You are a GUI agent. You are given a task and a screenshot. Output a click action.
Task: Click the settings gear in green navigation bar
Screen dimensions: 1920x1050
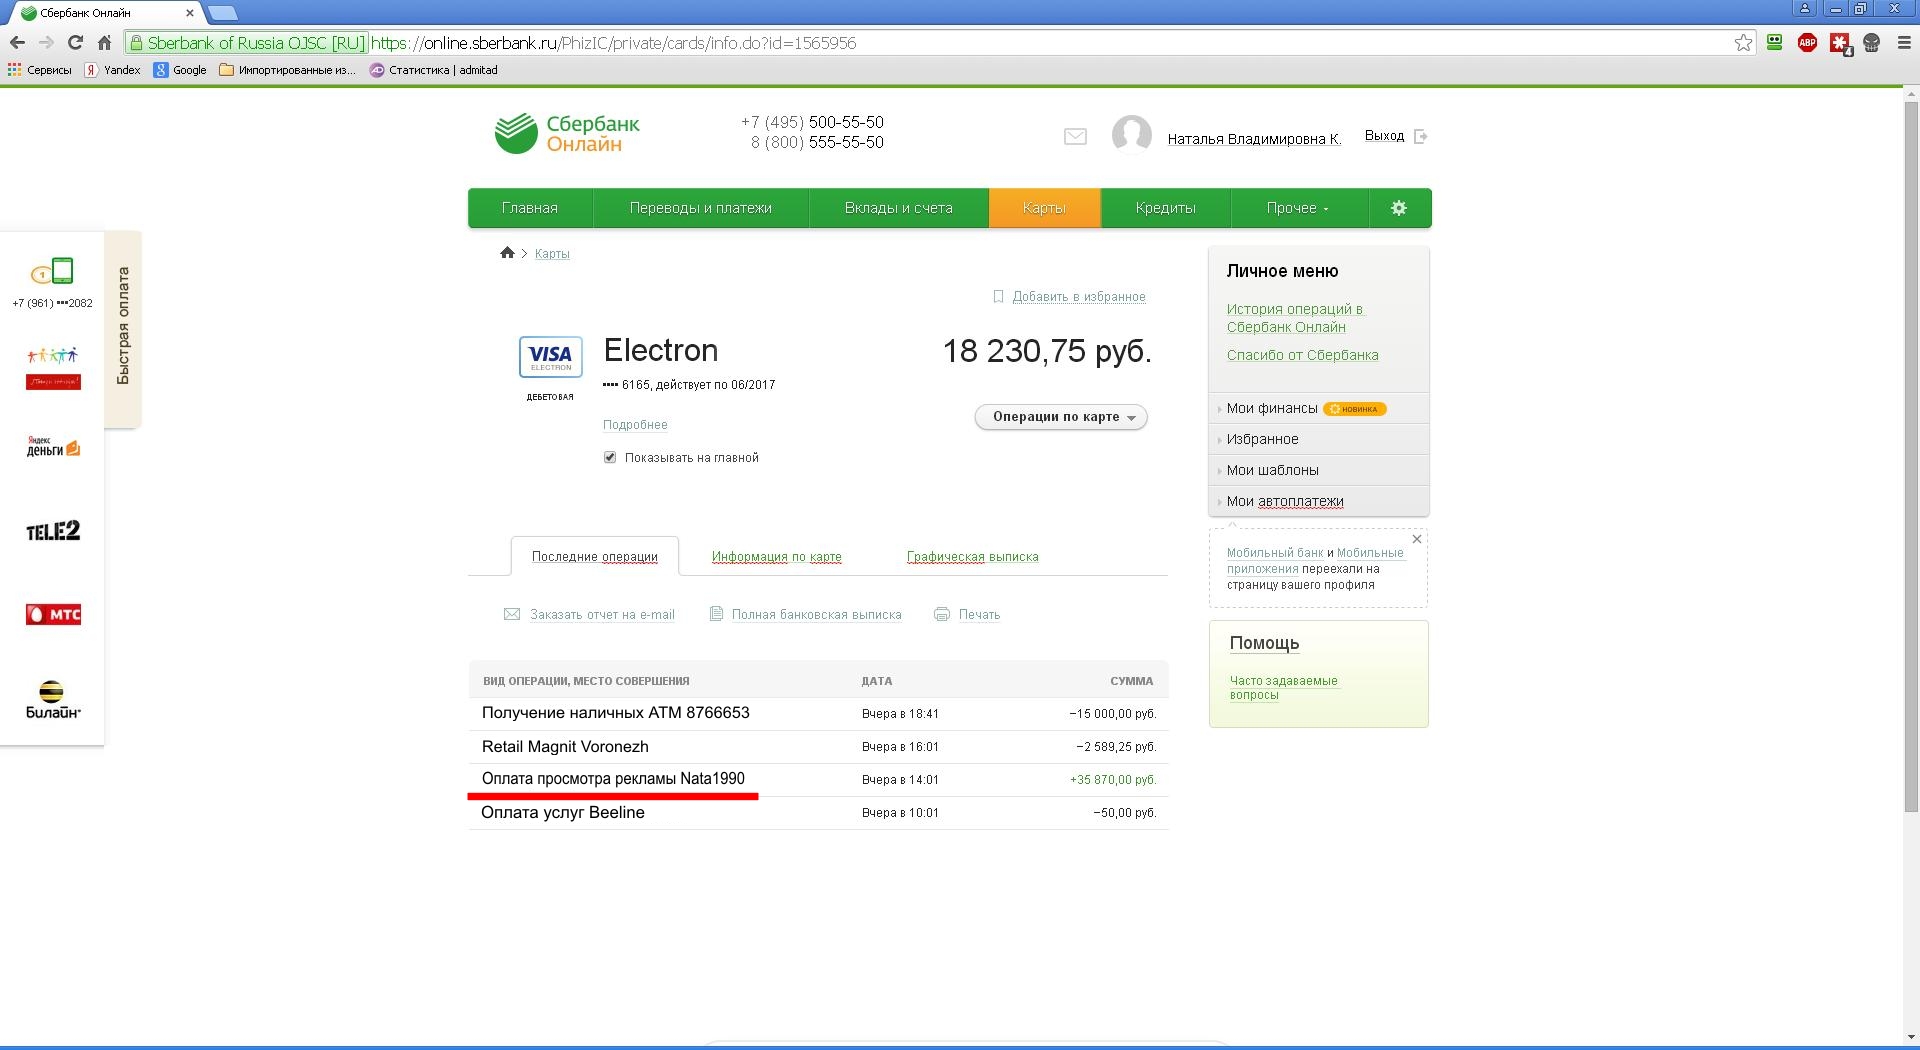(1399, 208)
